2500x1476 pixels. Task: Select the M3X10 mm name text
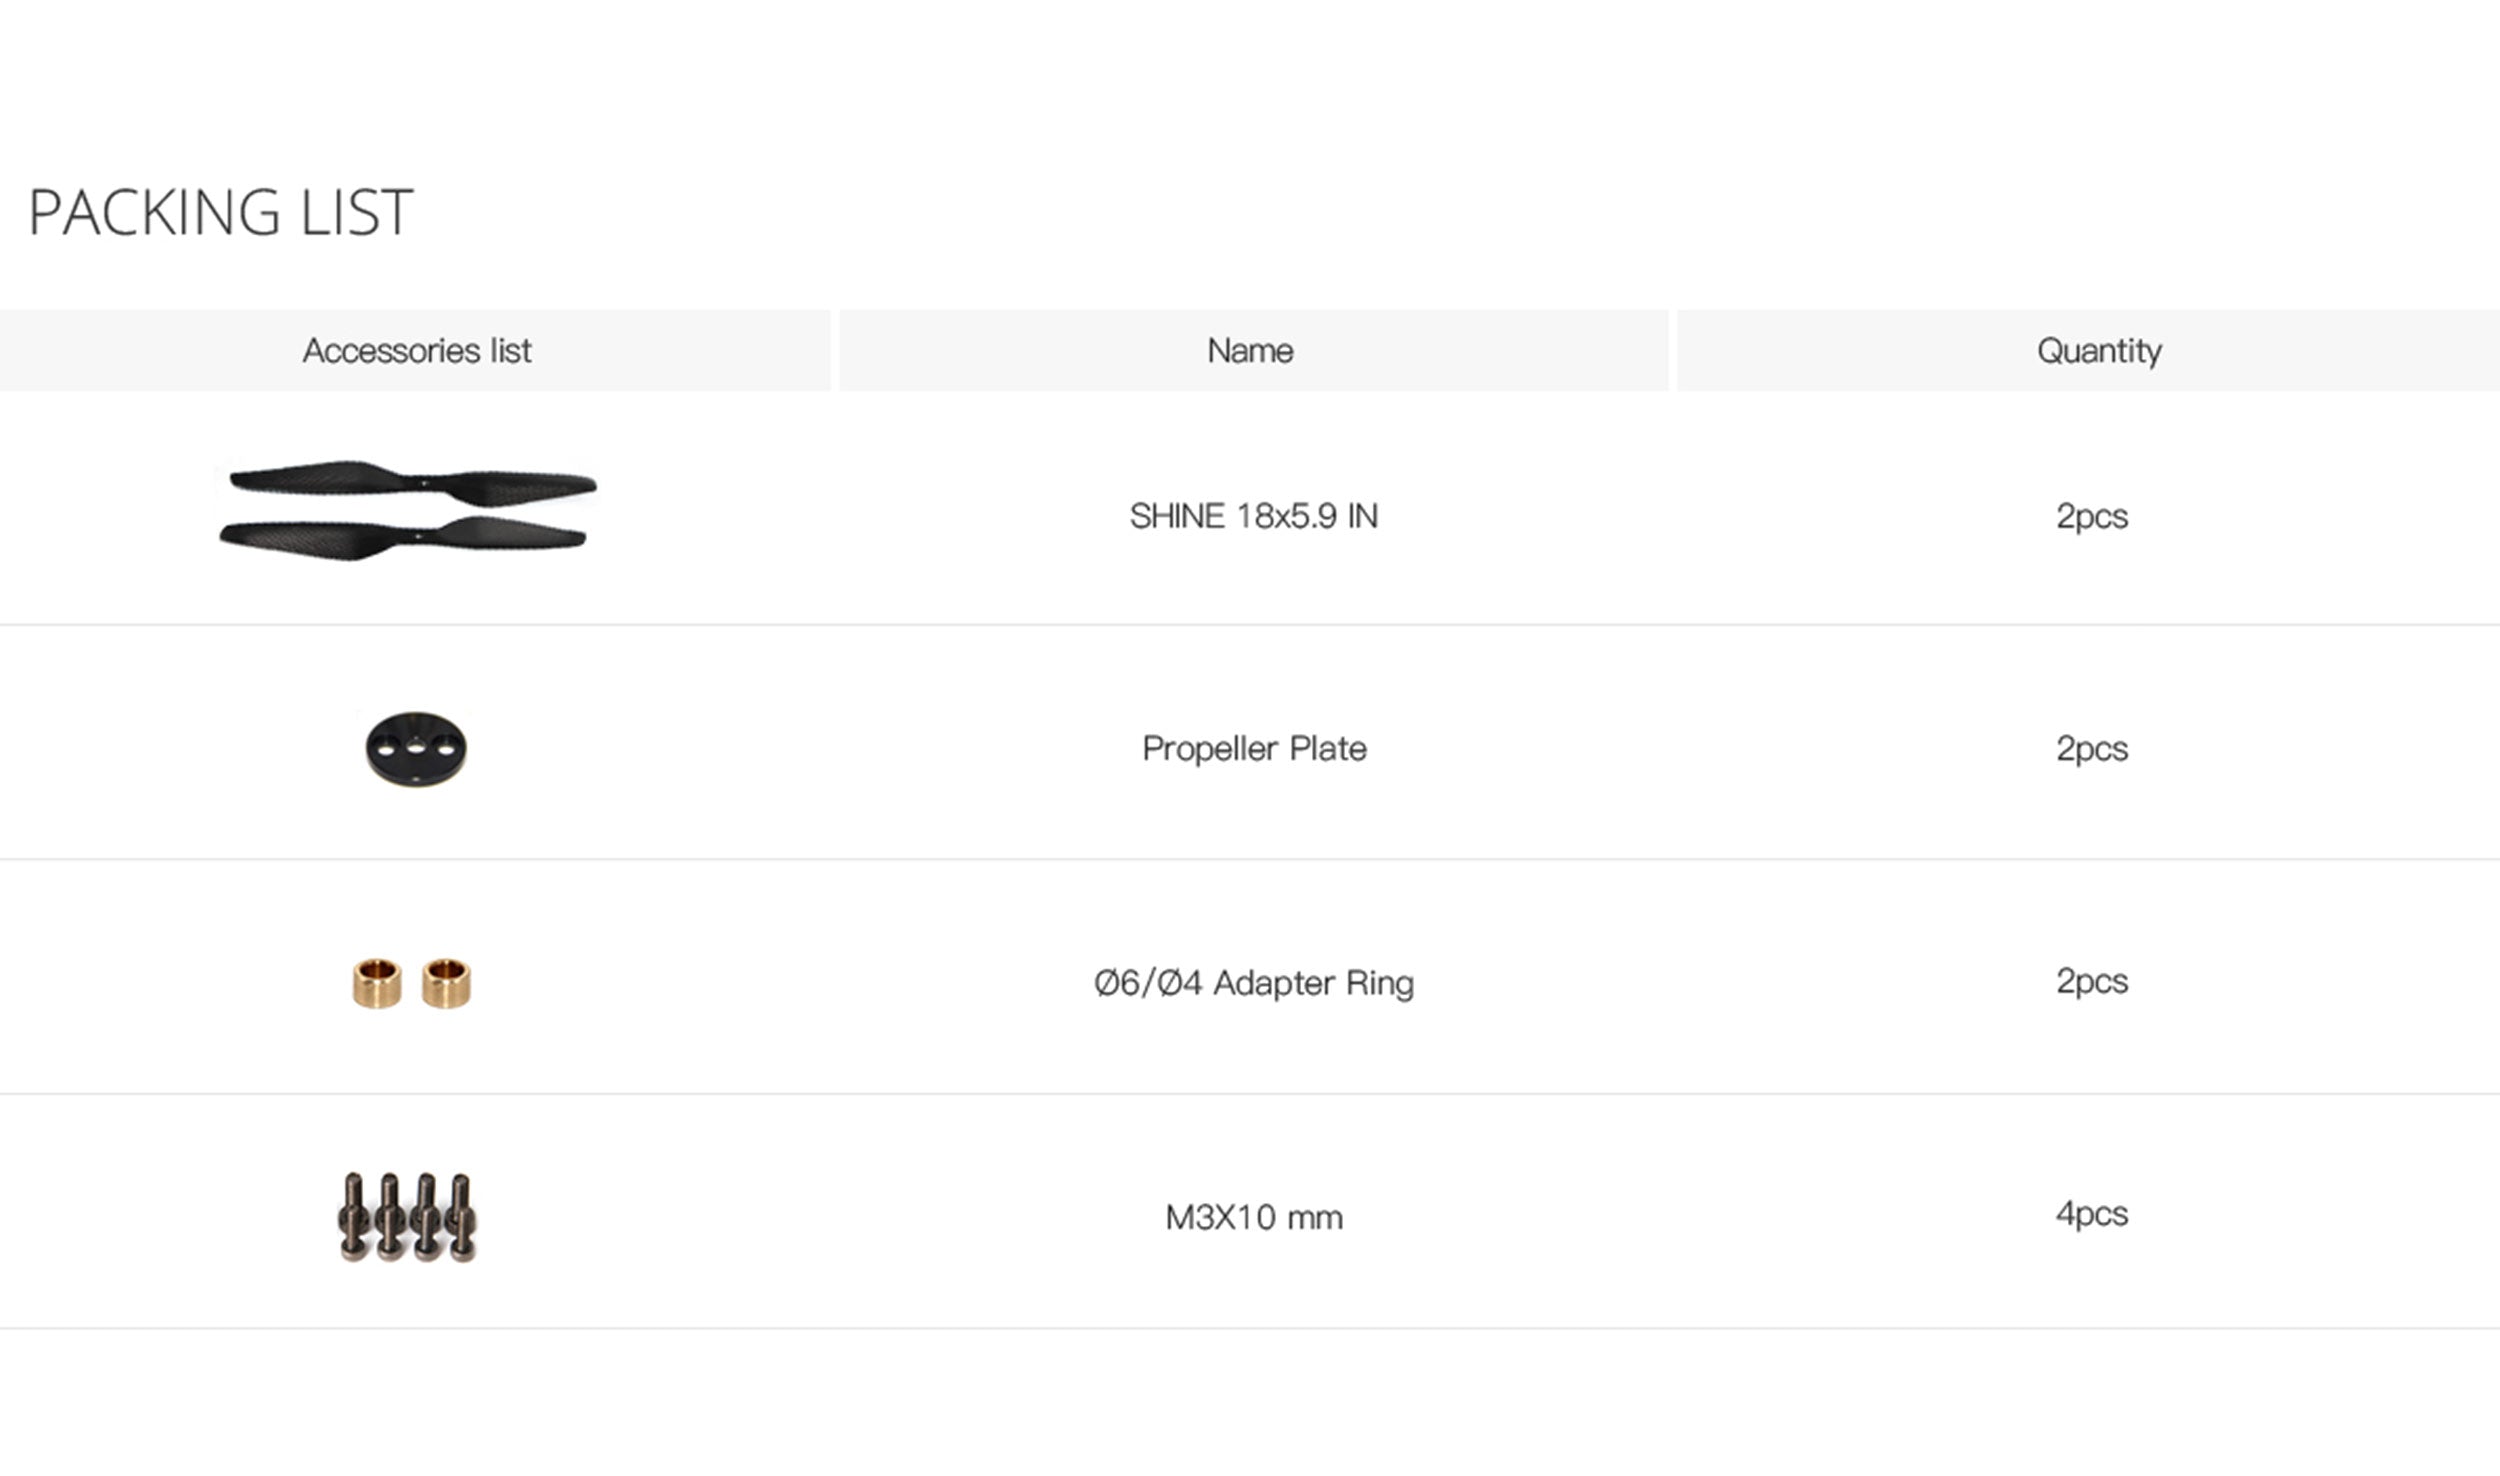click(x=1254, y=1217)
